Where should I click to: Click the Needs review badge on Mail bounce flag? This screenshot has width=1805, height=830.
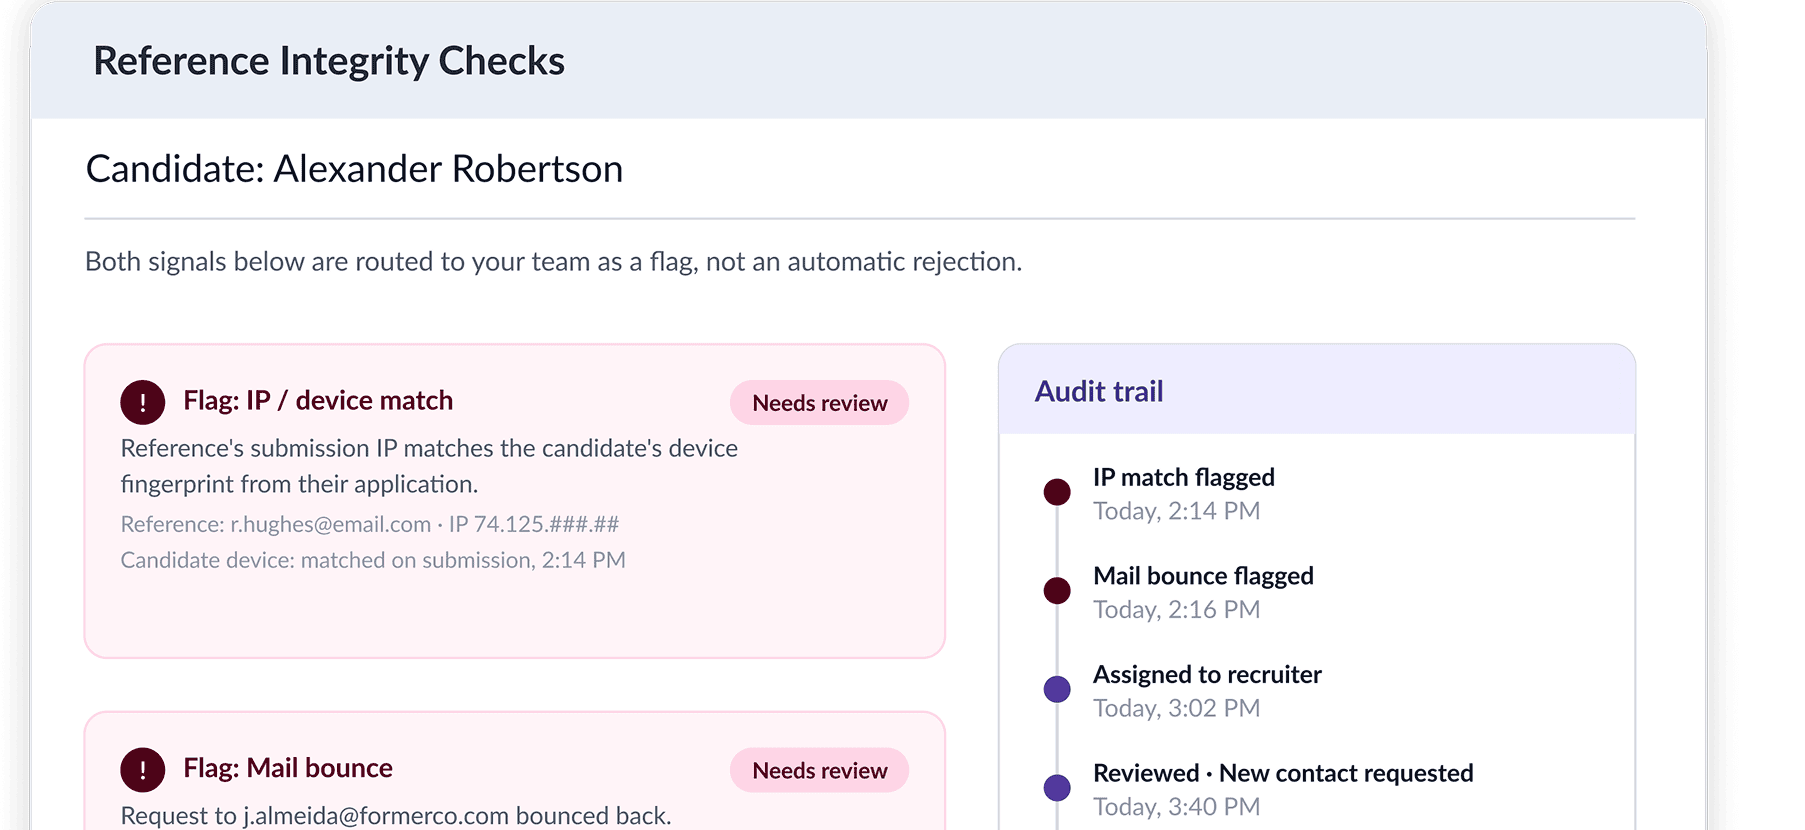(x=819, y=771)
